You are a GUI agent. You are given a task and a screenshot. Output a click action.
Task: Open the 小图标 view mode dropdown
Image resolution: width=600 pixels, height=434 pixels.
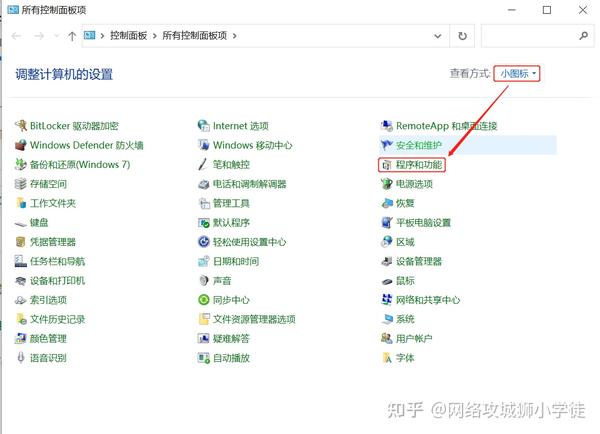coord(517,73)
